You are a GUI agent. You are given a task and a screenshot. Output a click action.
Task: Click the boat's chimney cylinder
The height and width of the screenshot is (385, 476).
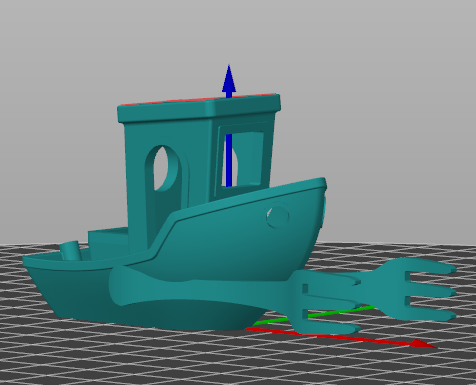pos(71,251)
